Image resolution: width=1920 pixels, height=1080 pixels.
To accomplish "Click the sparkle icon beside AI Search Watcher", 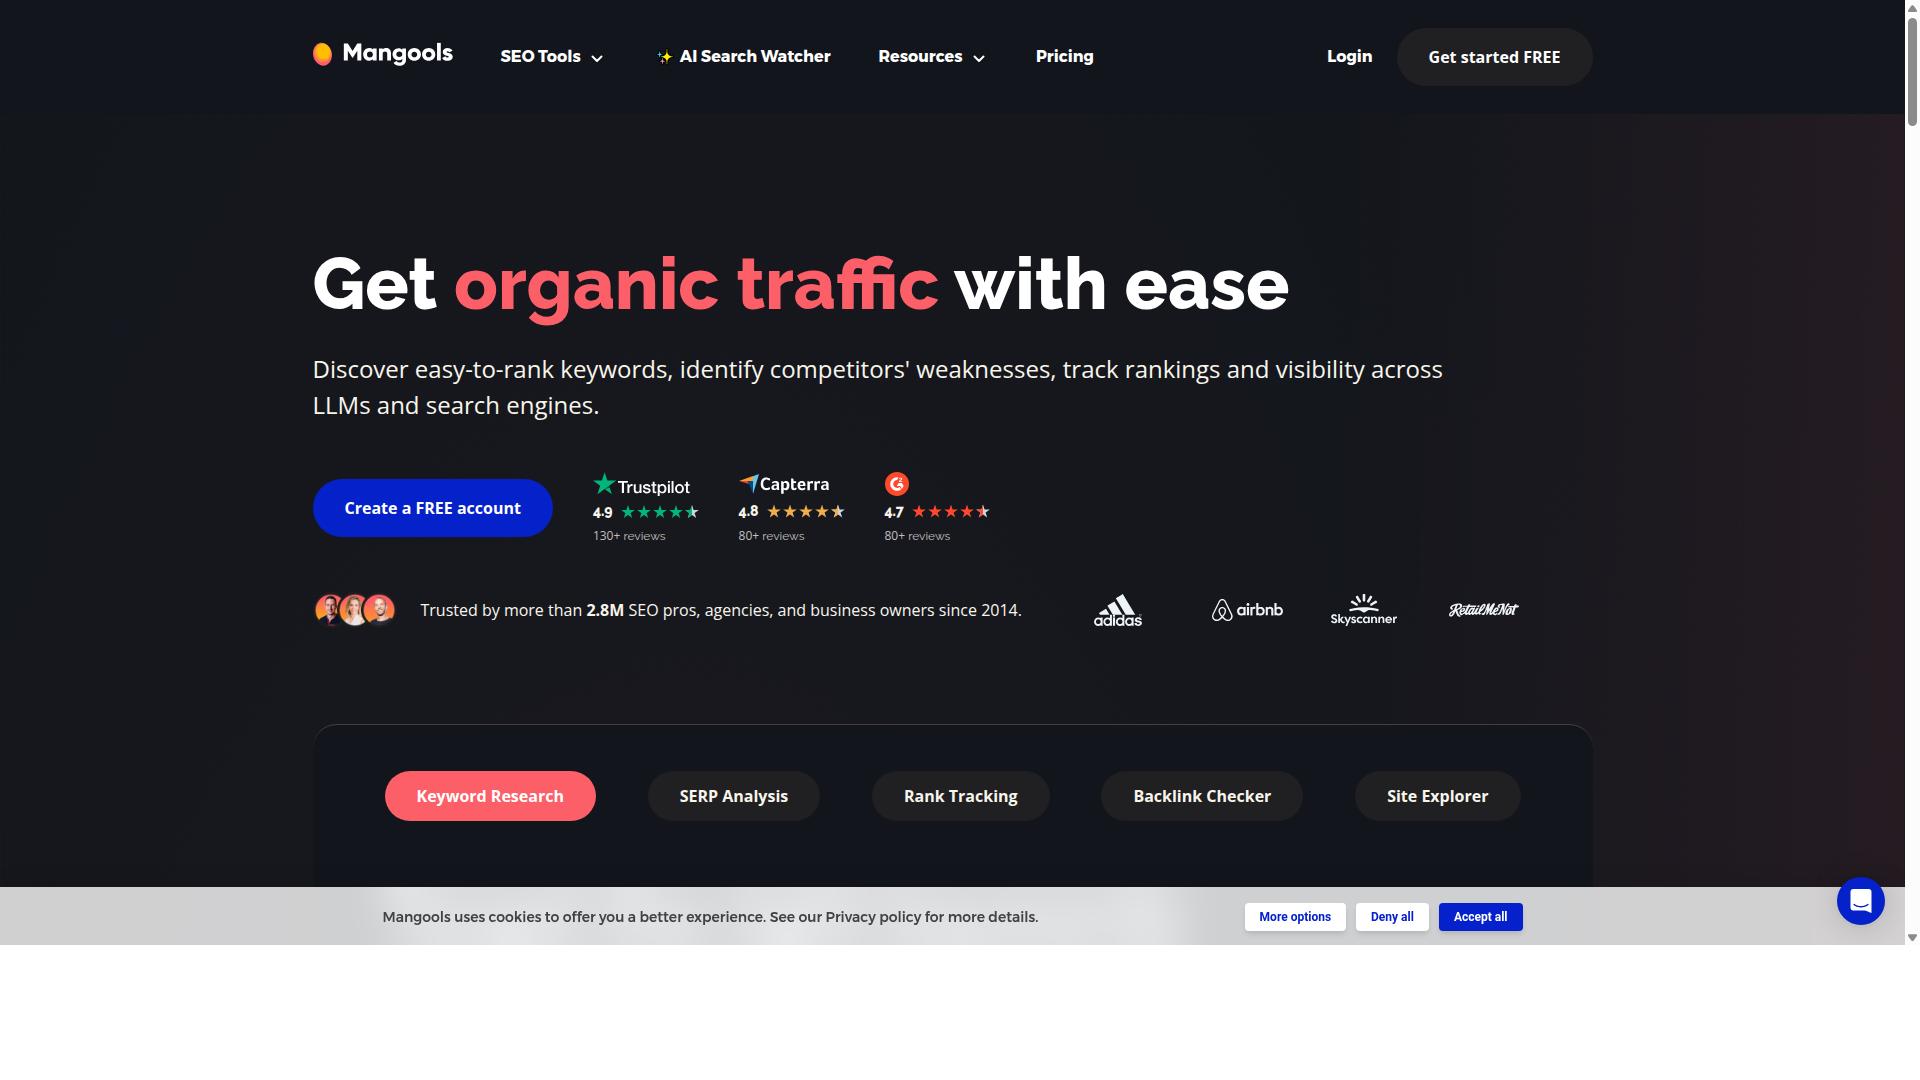I will click(x=664, y=57).
